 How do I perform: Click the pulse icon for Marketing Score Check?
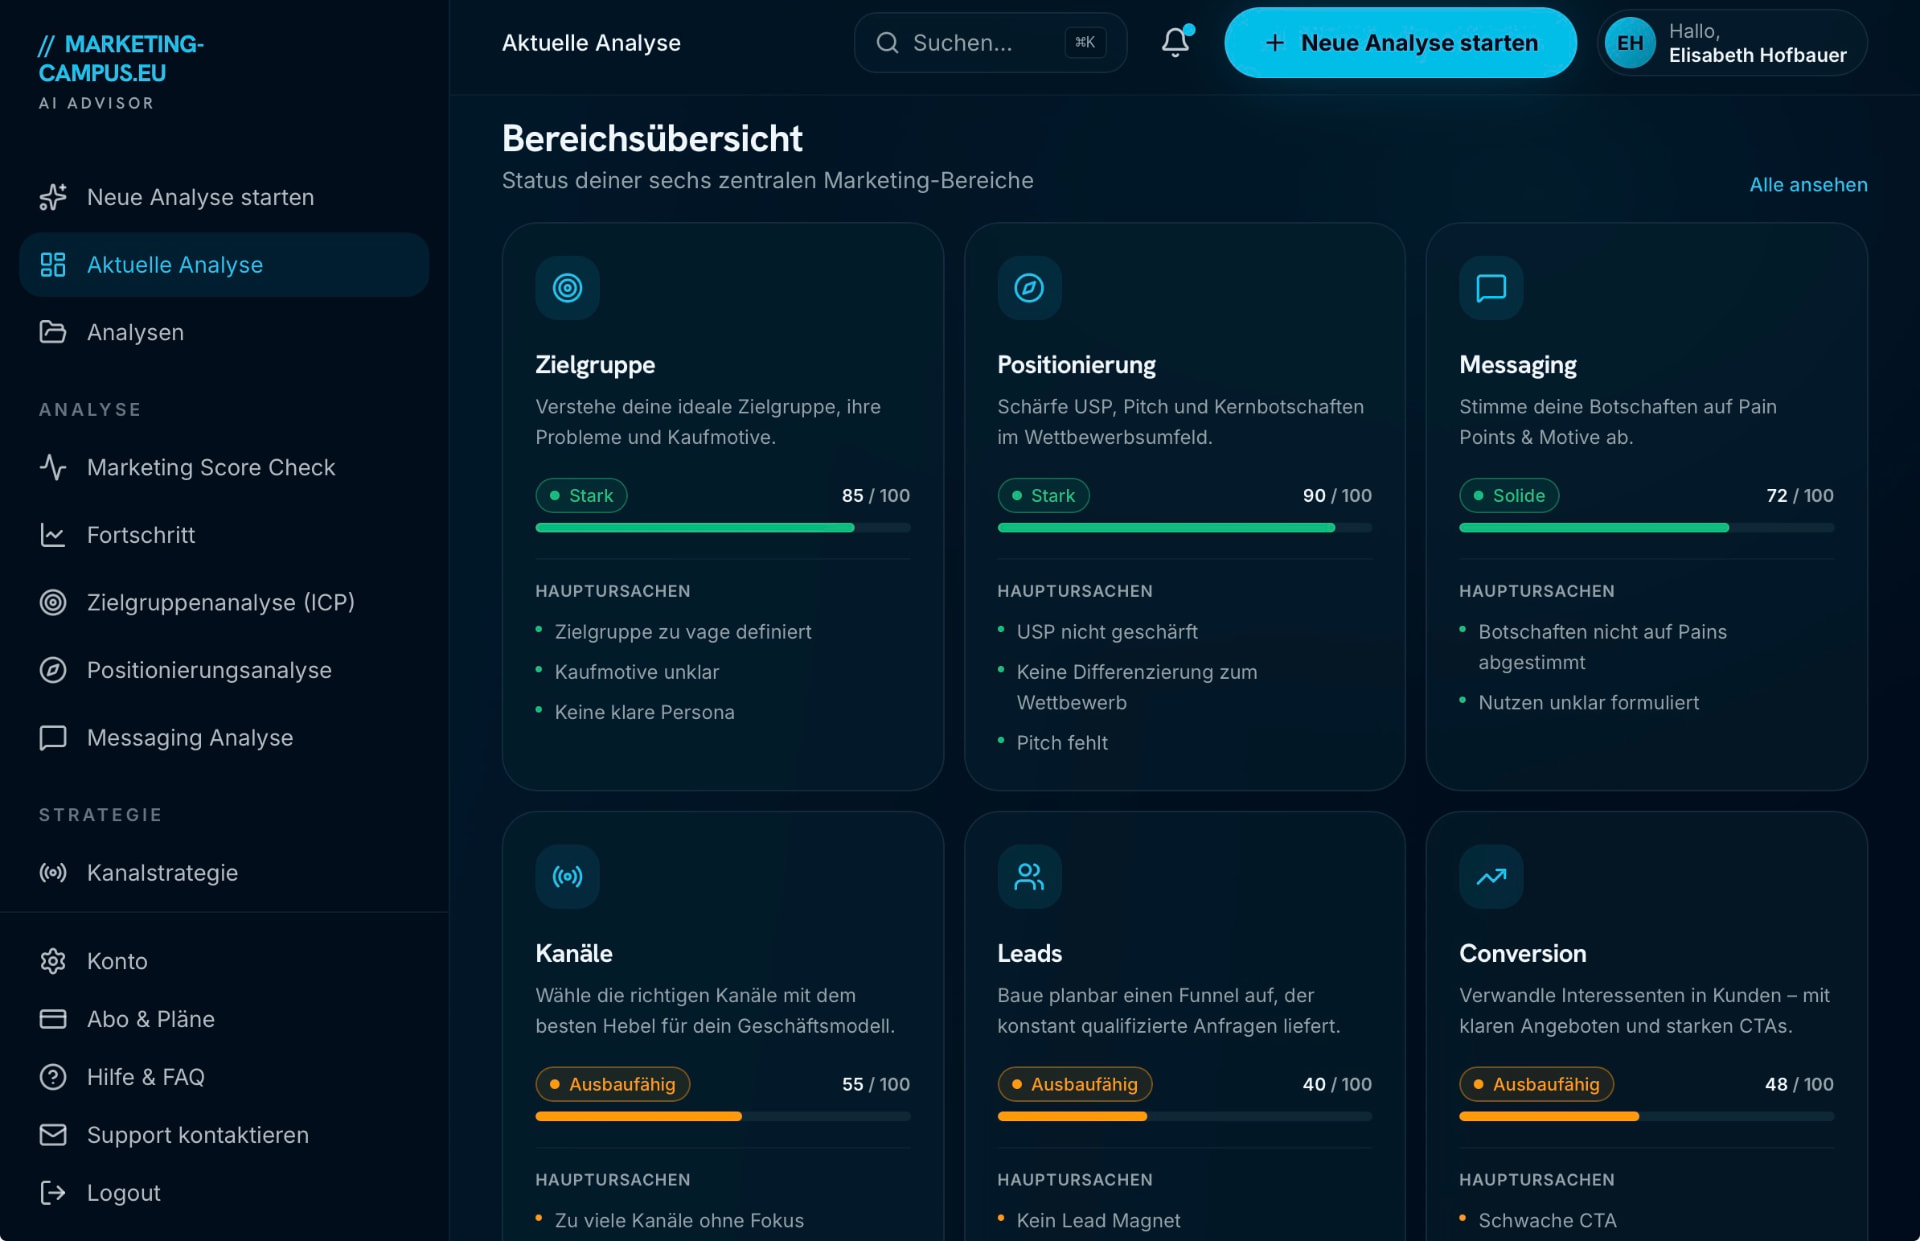click(53, 467)
